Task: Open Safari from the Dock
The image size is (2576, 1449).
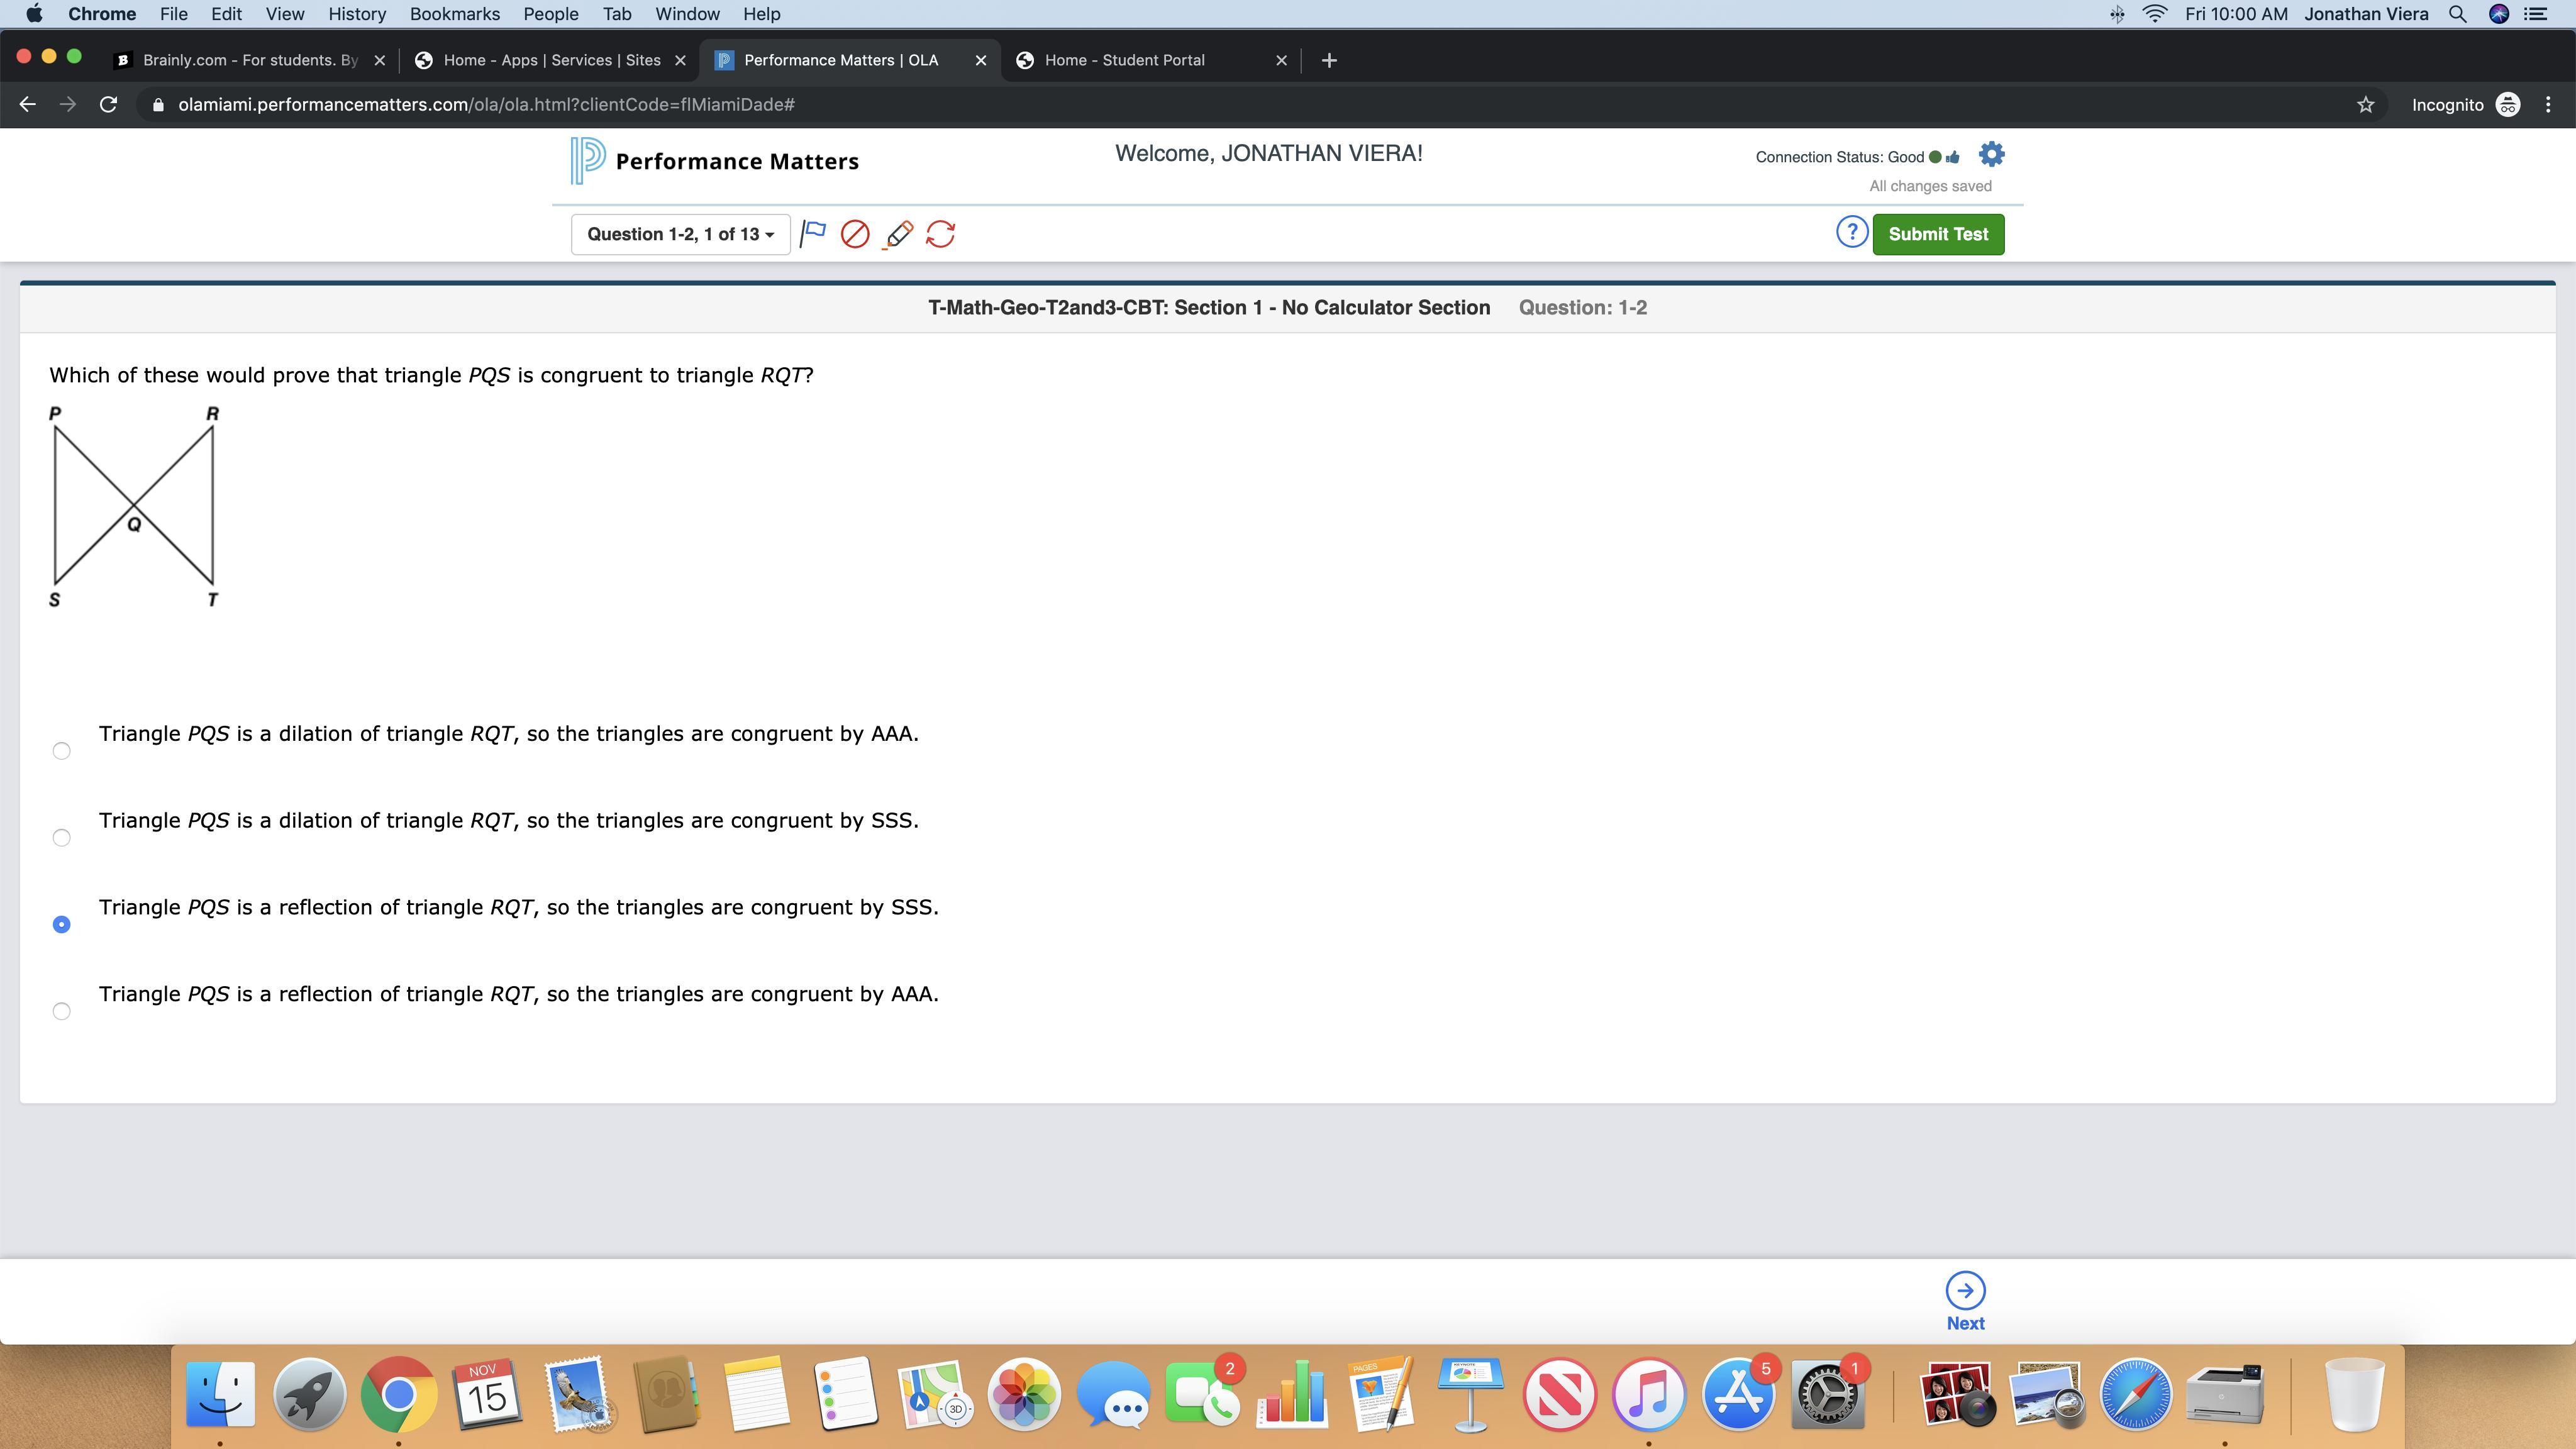Action: pos(2135,1394)
